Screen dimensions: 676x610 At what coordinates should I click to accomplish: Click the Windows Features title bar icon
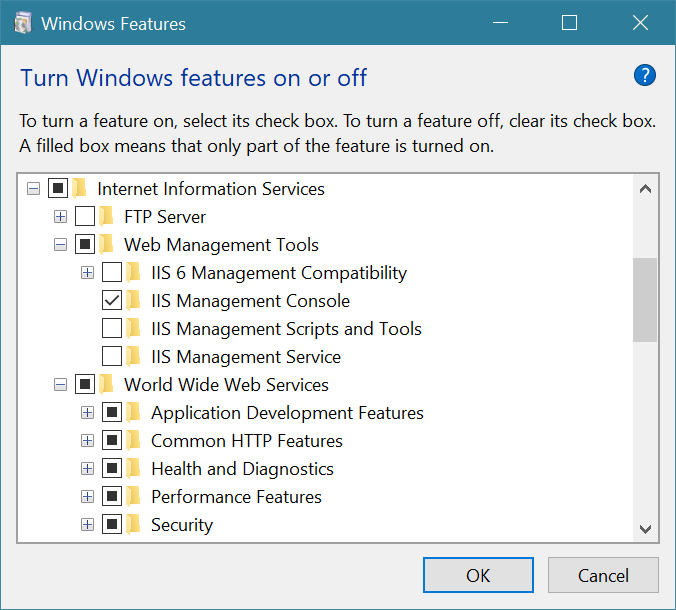[22, 23]
